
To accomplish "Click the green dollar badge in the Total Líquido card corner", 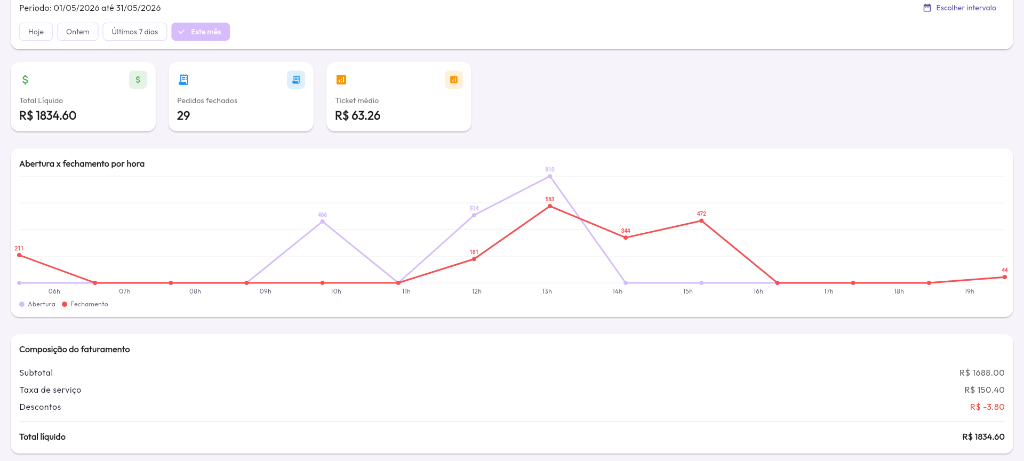I will (138, 80).
